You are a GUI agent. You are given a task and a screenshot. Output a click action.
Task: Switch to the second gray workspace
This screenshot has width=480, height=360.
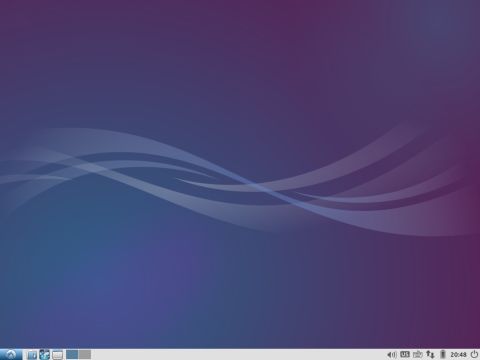coord(85,354)
